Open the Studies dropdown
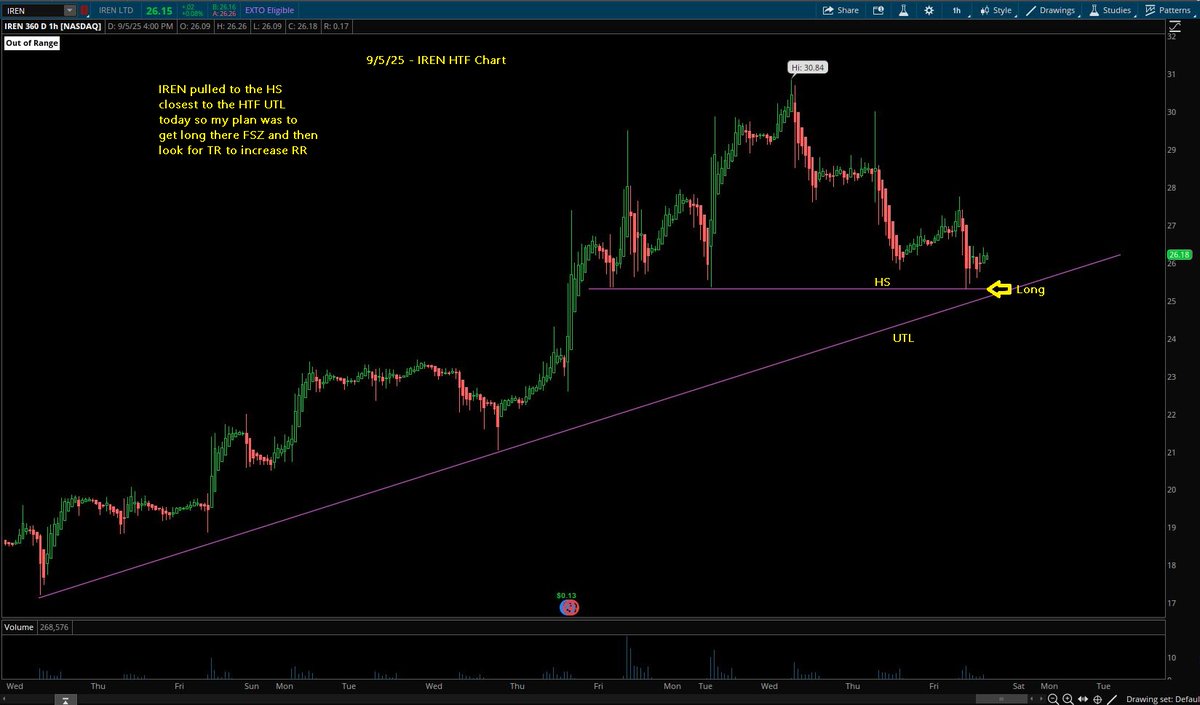1200x705 pixels. point(1111,10)
